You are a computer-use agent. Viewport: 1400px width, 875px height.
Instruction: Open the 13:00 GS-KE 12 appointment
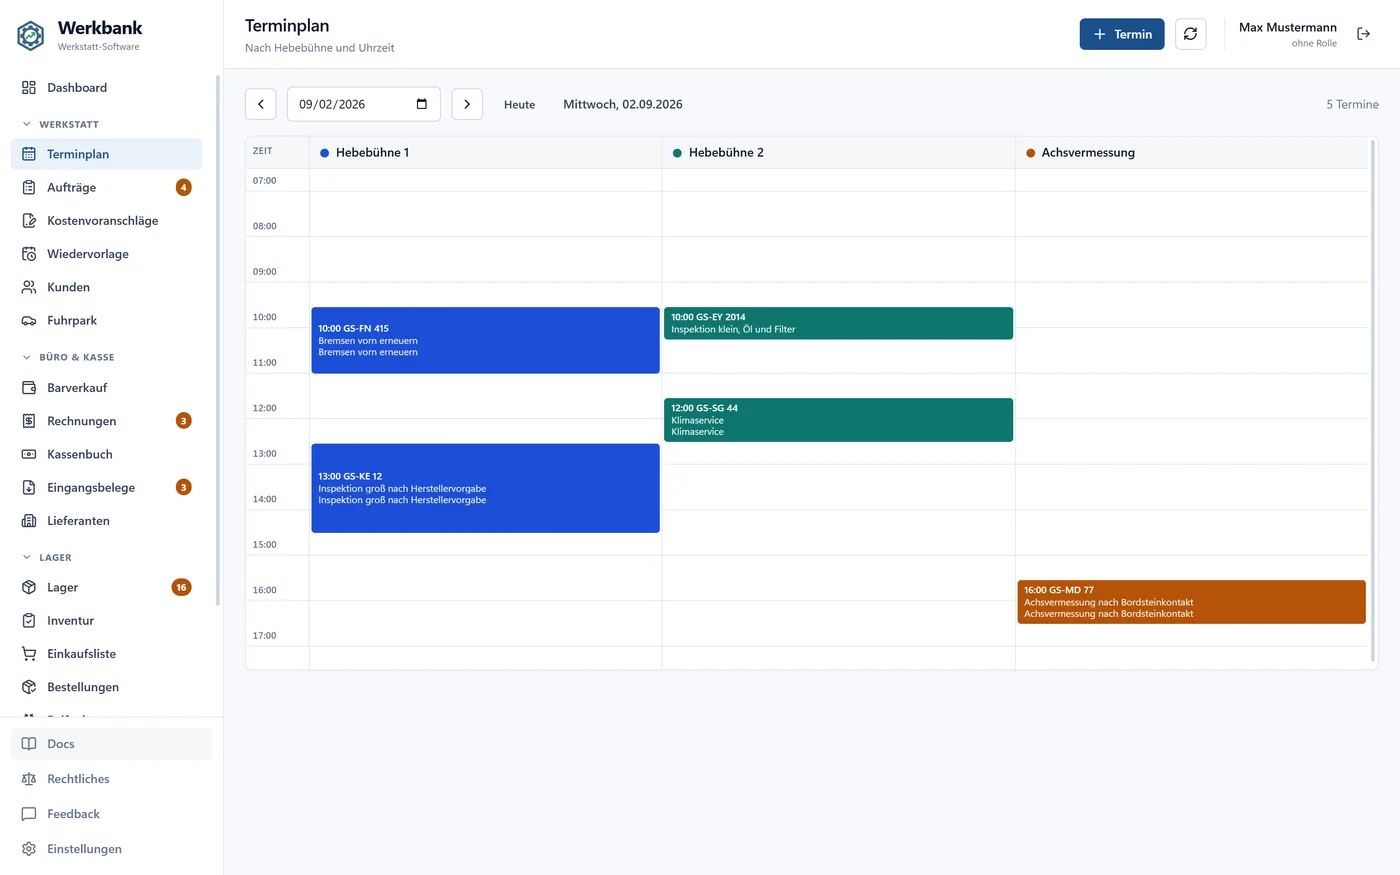pos(485,488)
